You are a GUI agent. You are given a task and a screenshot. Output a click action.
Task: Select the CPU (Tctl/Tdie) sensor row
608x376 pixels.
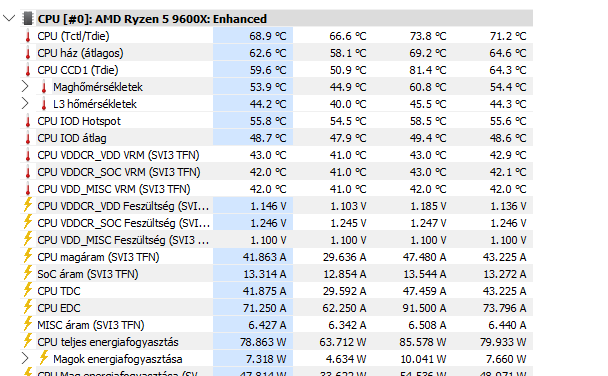[276, 36]
